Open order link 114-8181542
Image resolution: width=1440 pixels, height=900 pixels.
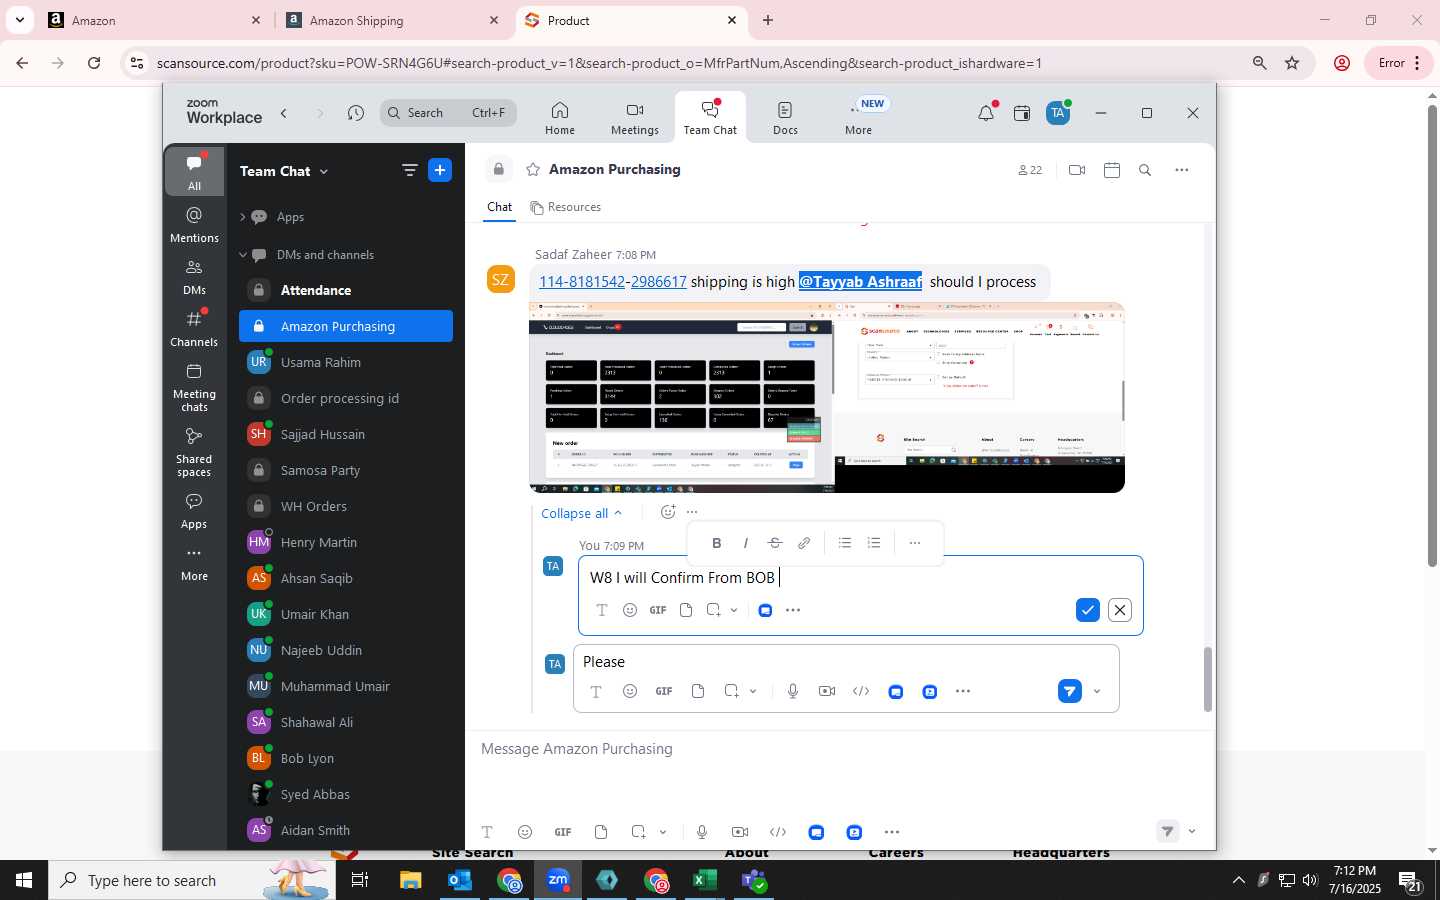pyautogui.click(x=582, y=282)
